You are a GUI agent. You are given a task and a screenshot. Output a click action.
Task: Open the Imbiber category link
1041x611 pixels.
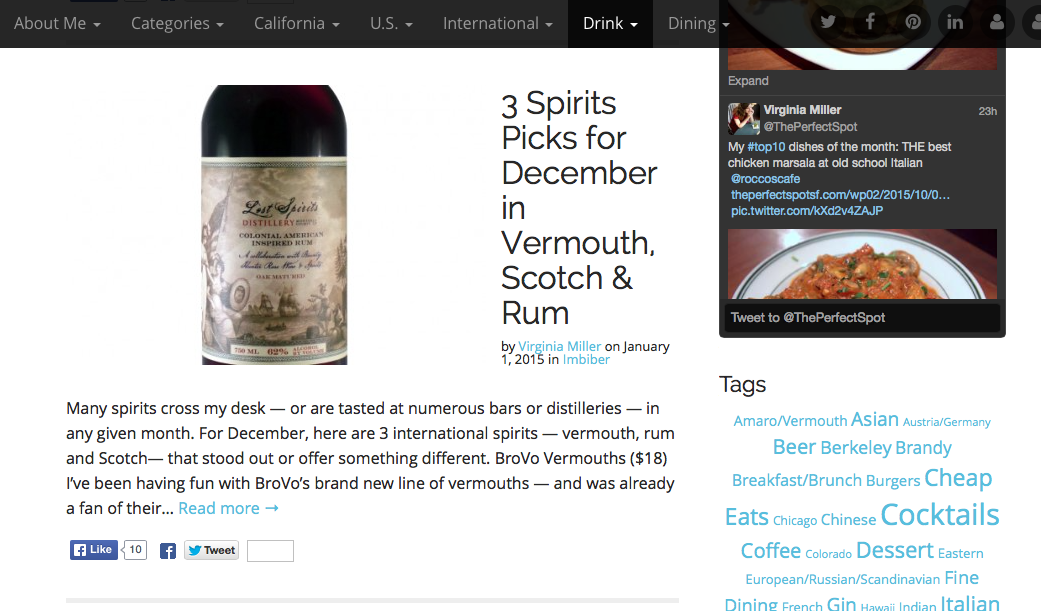click(x=586, y=359)
